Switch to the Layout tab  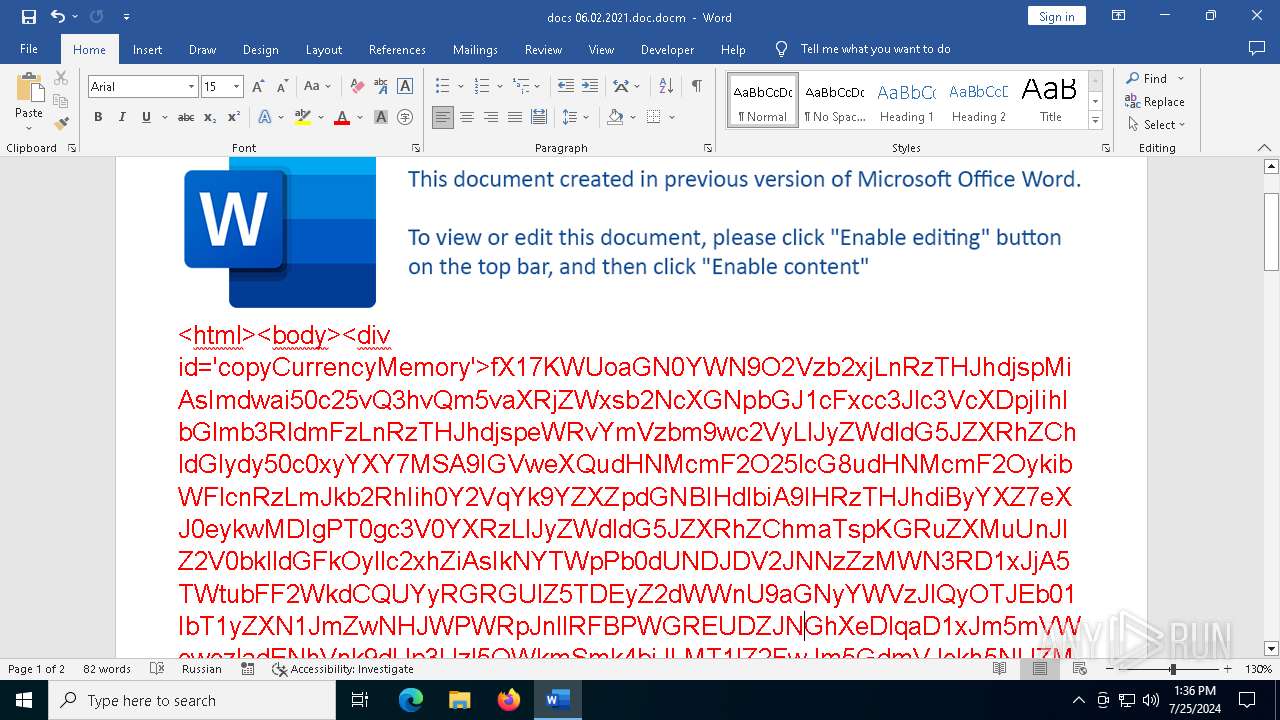pyautogui.click(x=323, y=49)
